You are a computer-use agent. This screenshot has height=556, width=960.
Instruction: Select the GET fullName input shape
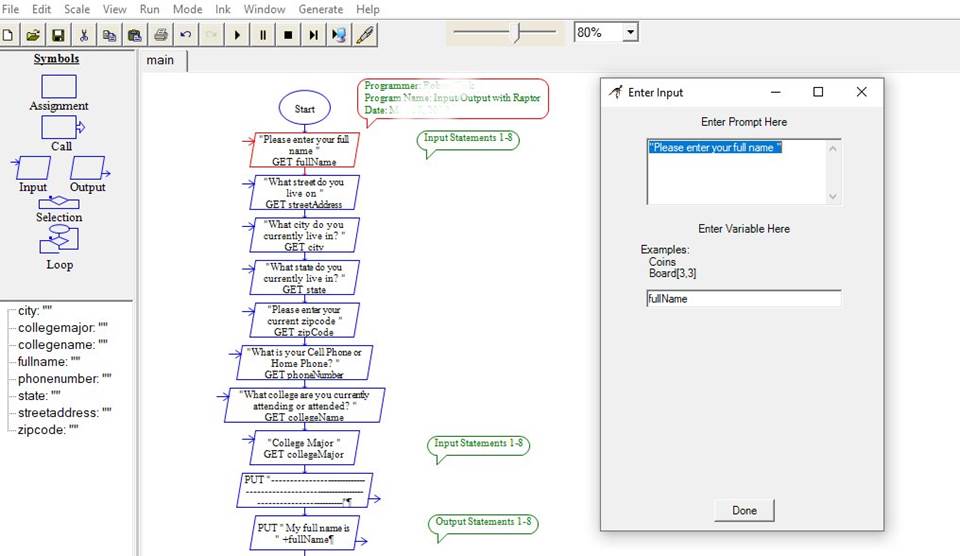click(304, 150)
